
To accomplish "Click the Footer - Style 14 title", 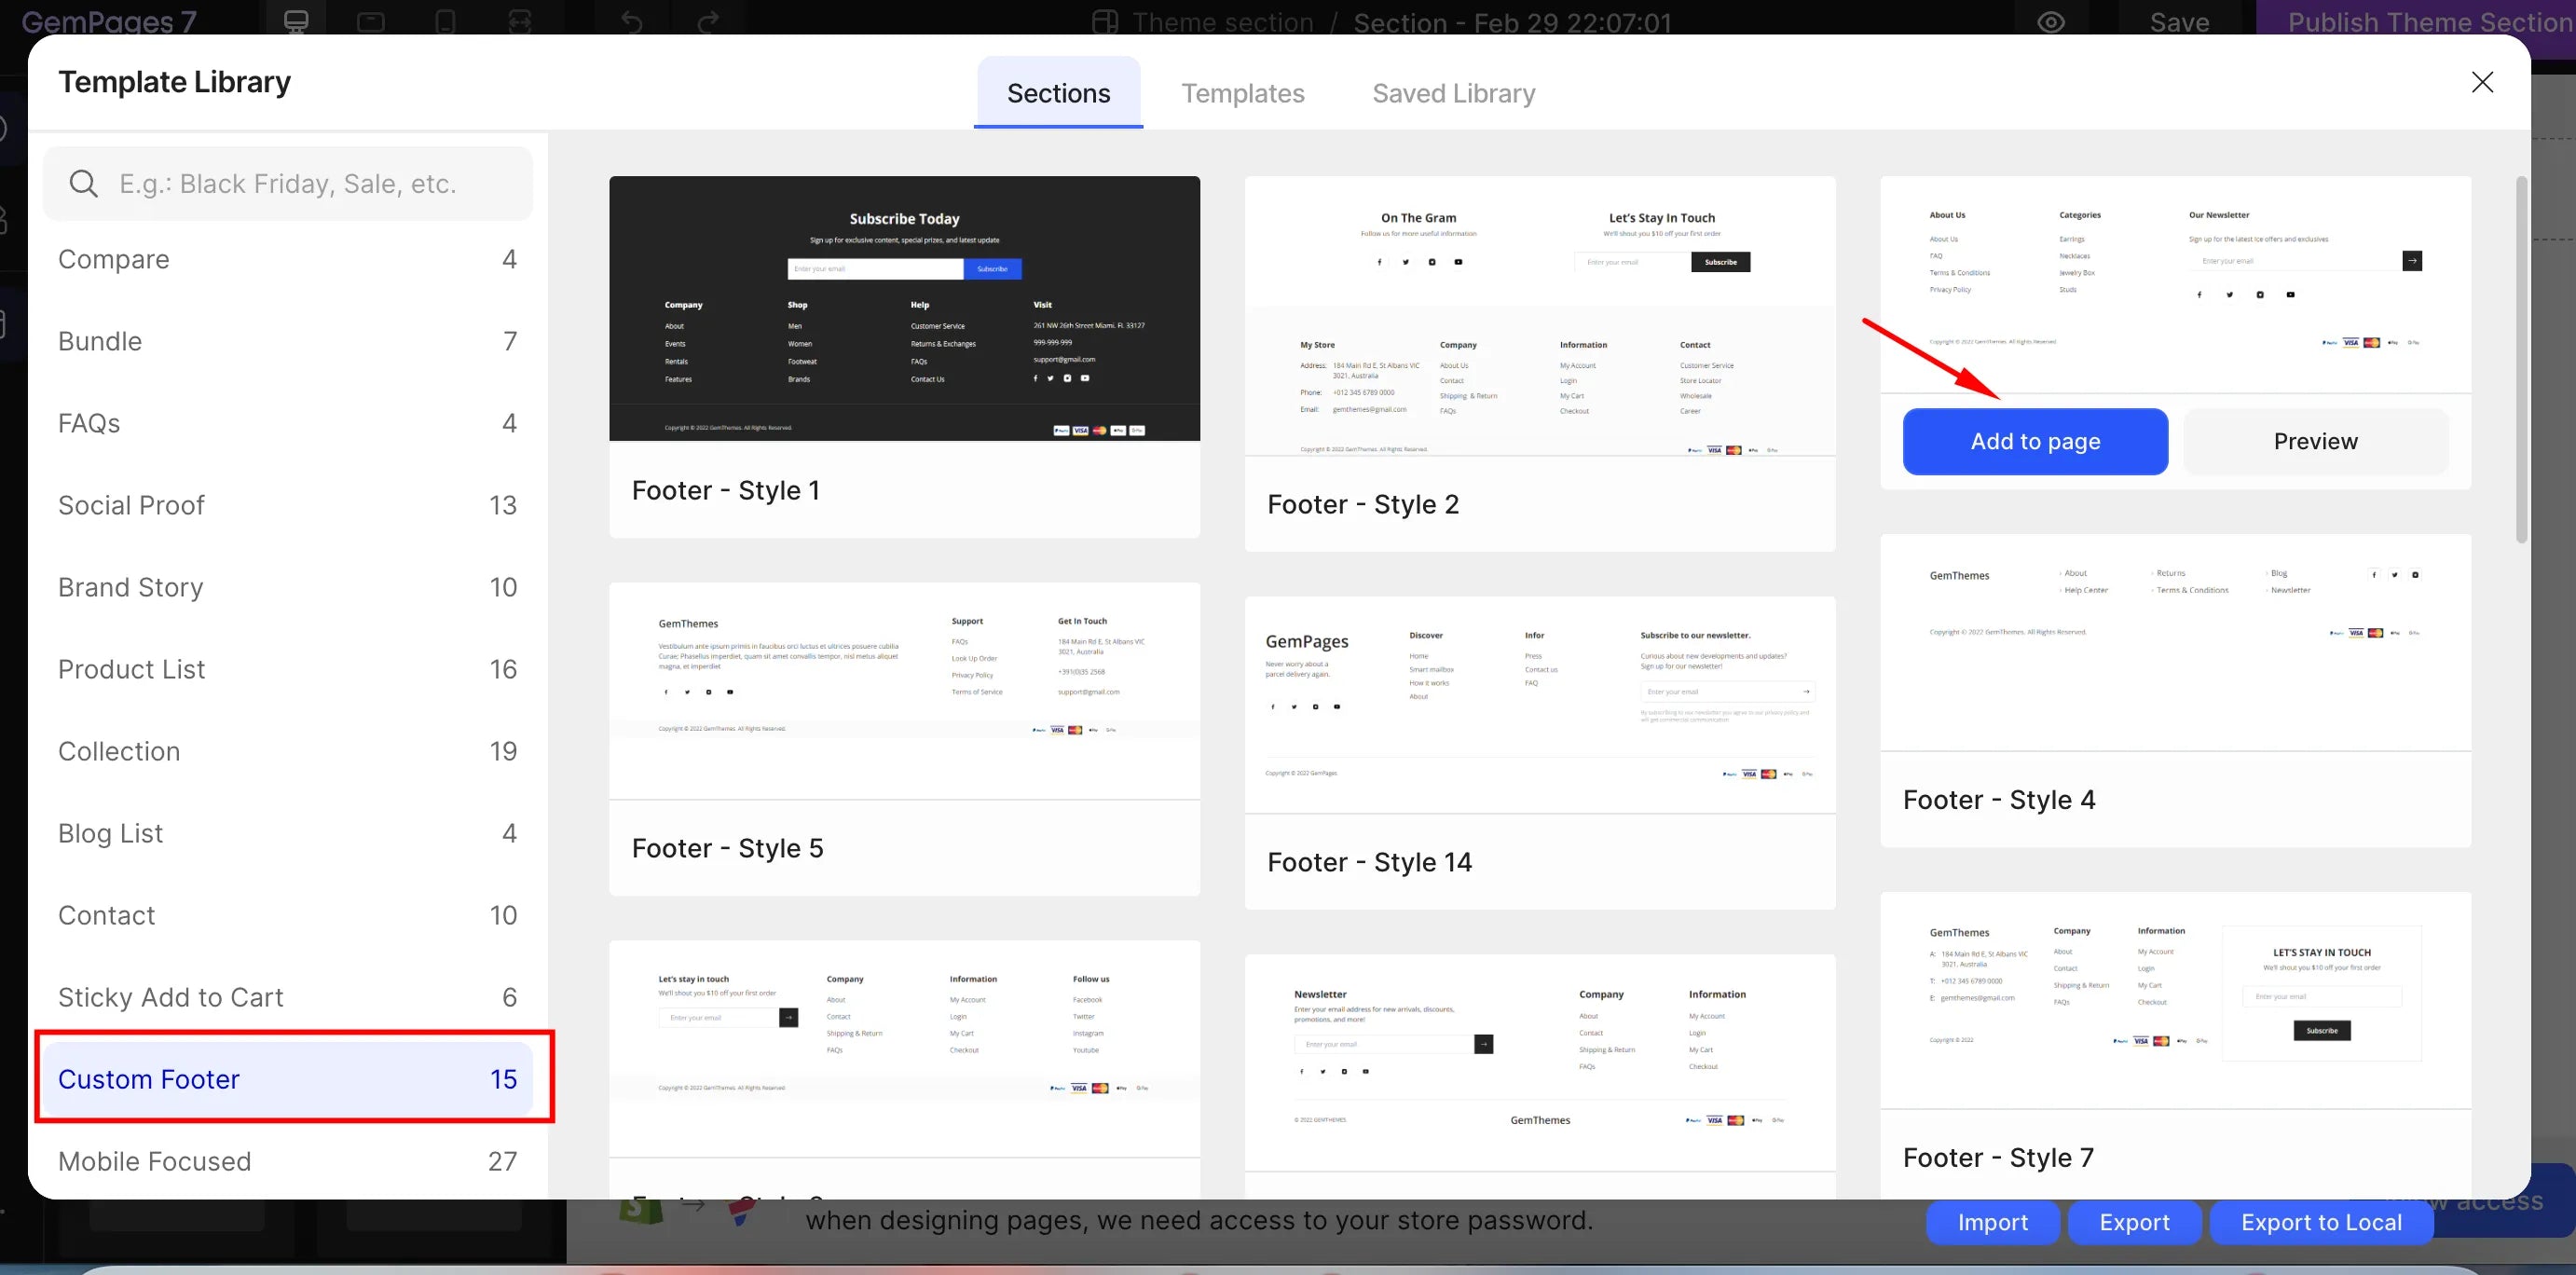I will [x=1369, y=862].
